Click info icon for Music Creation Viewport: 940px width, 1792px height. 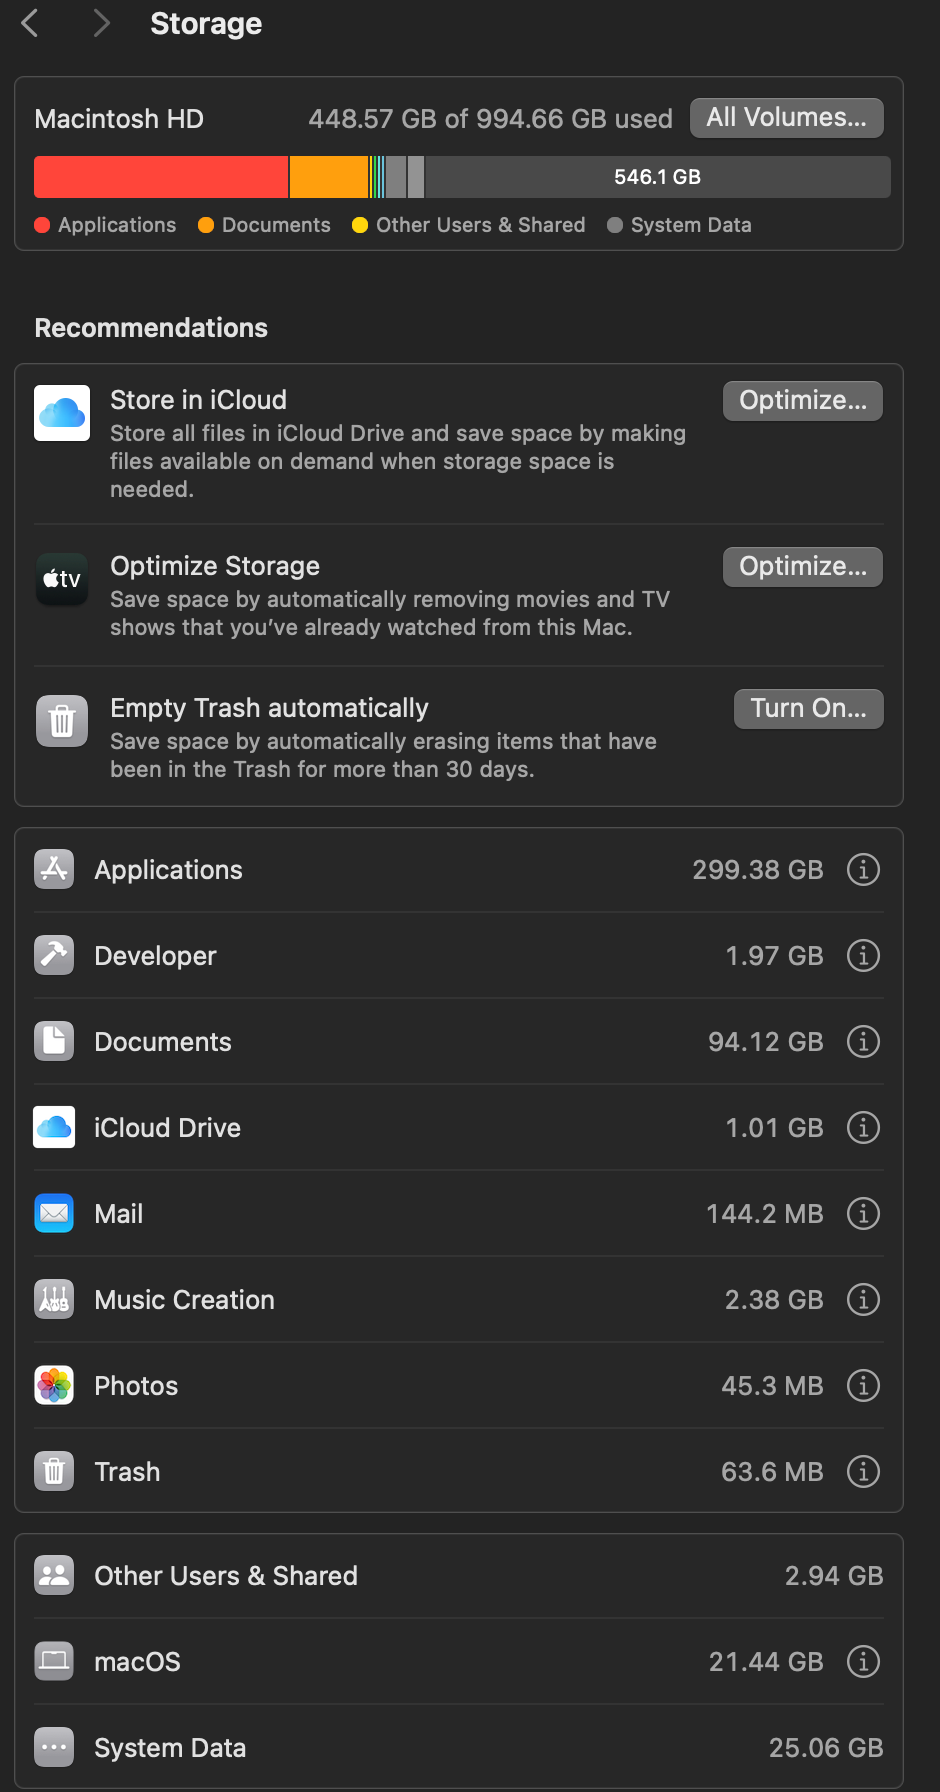click(863, 1300)
